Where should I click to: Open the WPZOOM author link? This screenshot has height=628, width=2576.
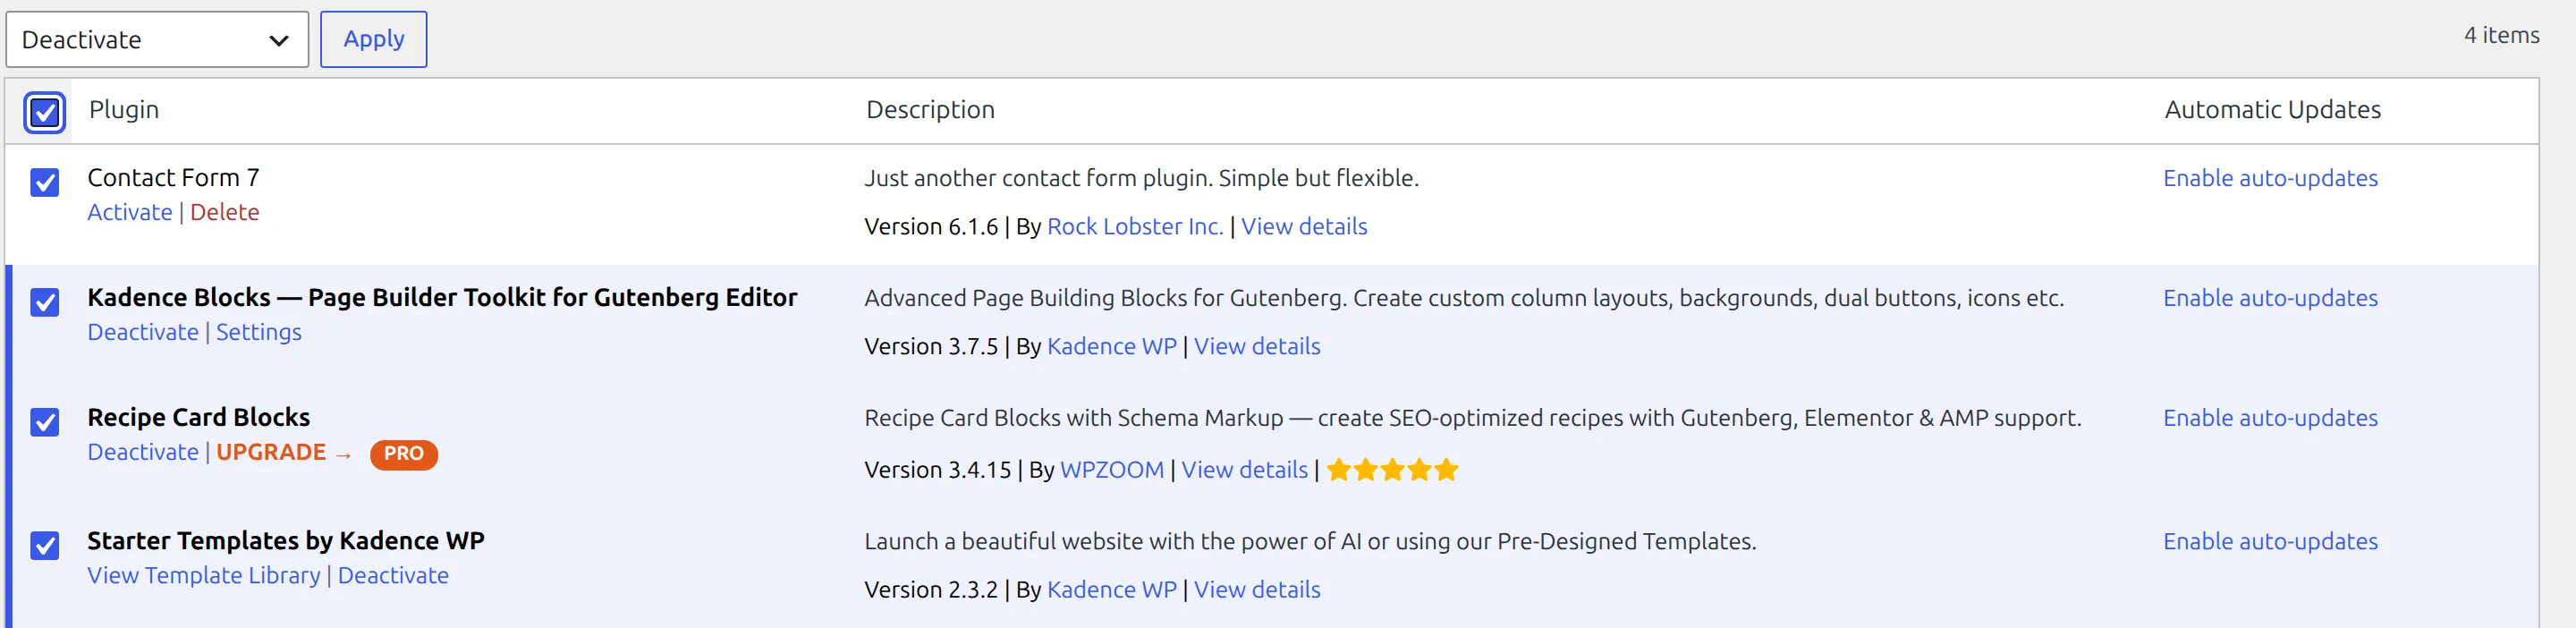[1111, 470]
